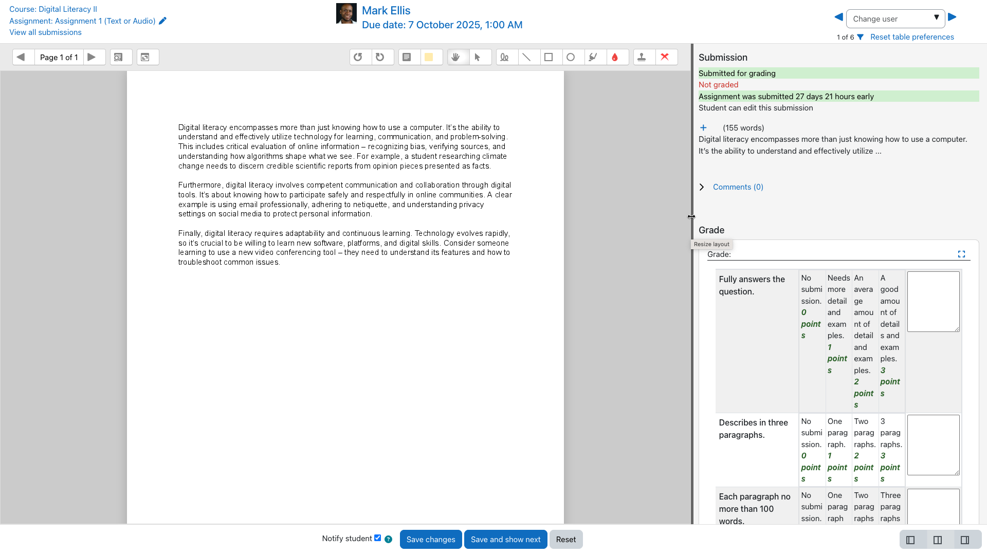The width and height of the screenshot is (987, 555).
Task: Choose the red cross stamp picker
Action: tap(665, 57)
